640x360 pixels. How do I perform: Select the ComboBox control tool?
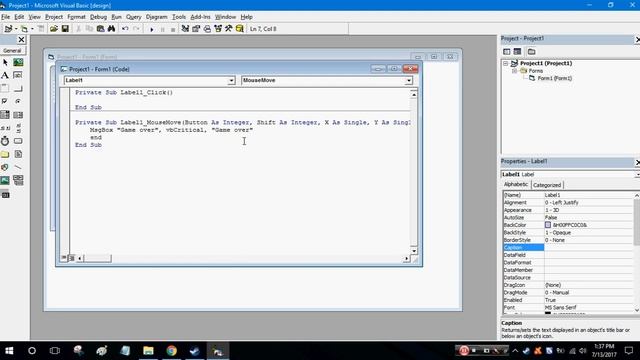5,115
